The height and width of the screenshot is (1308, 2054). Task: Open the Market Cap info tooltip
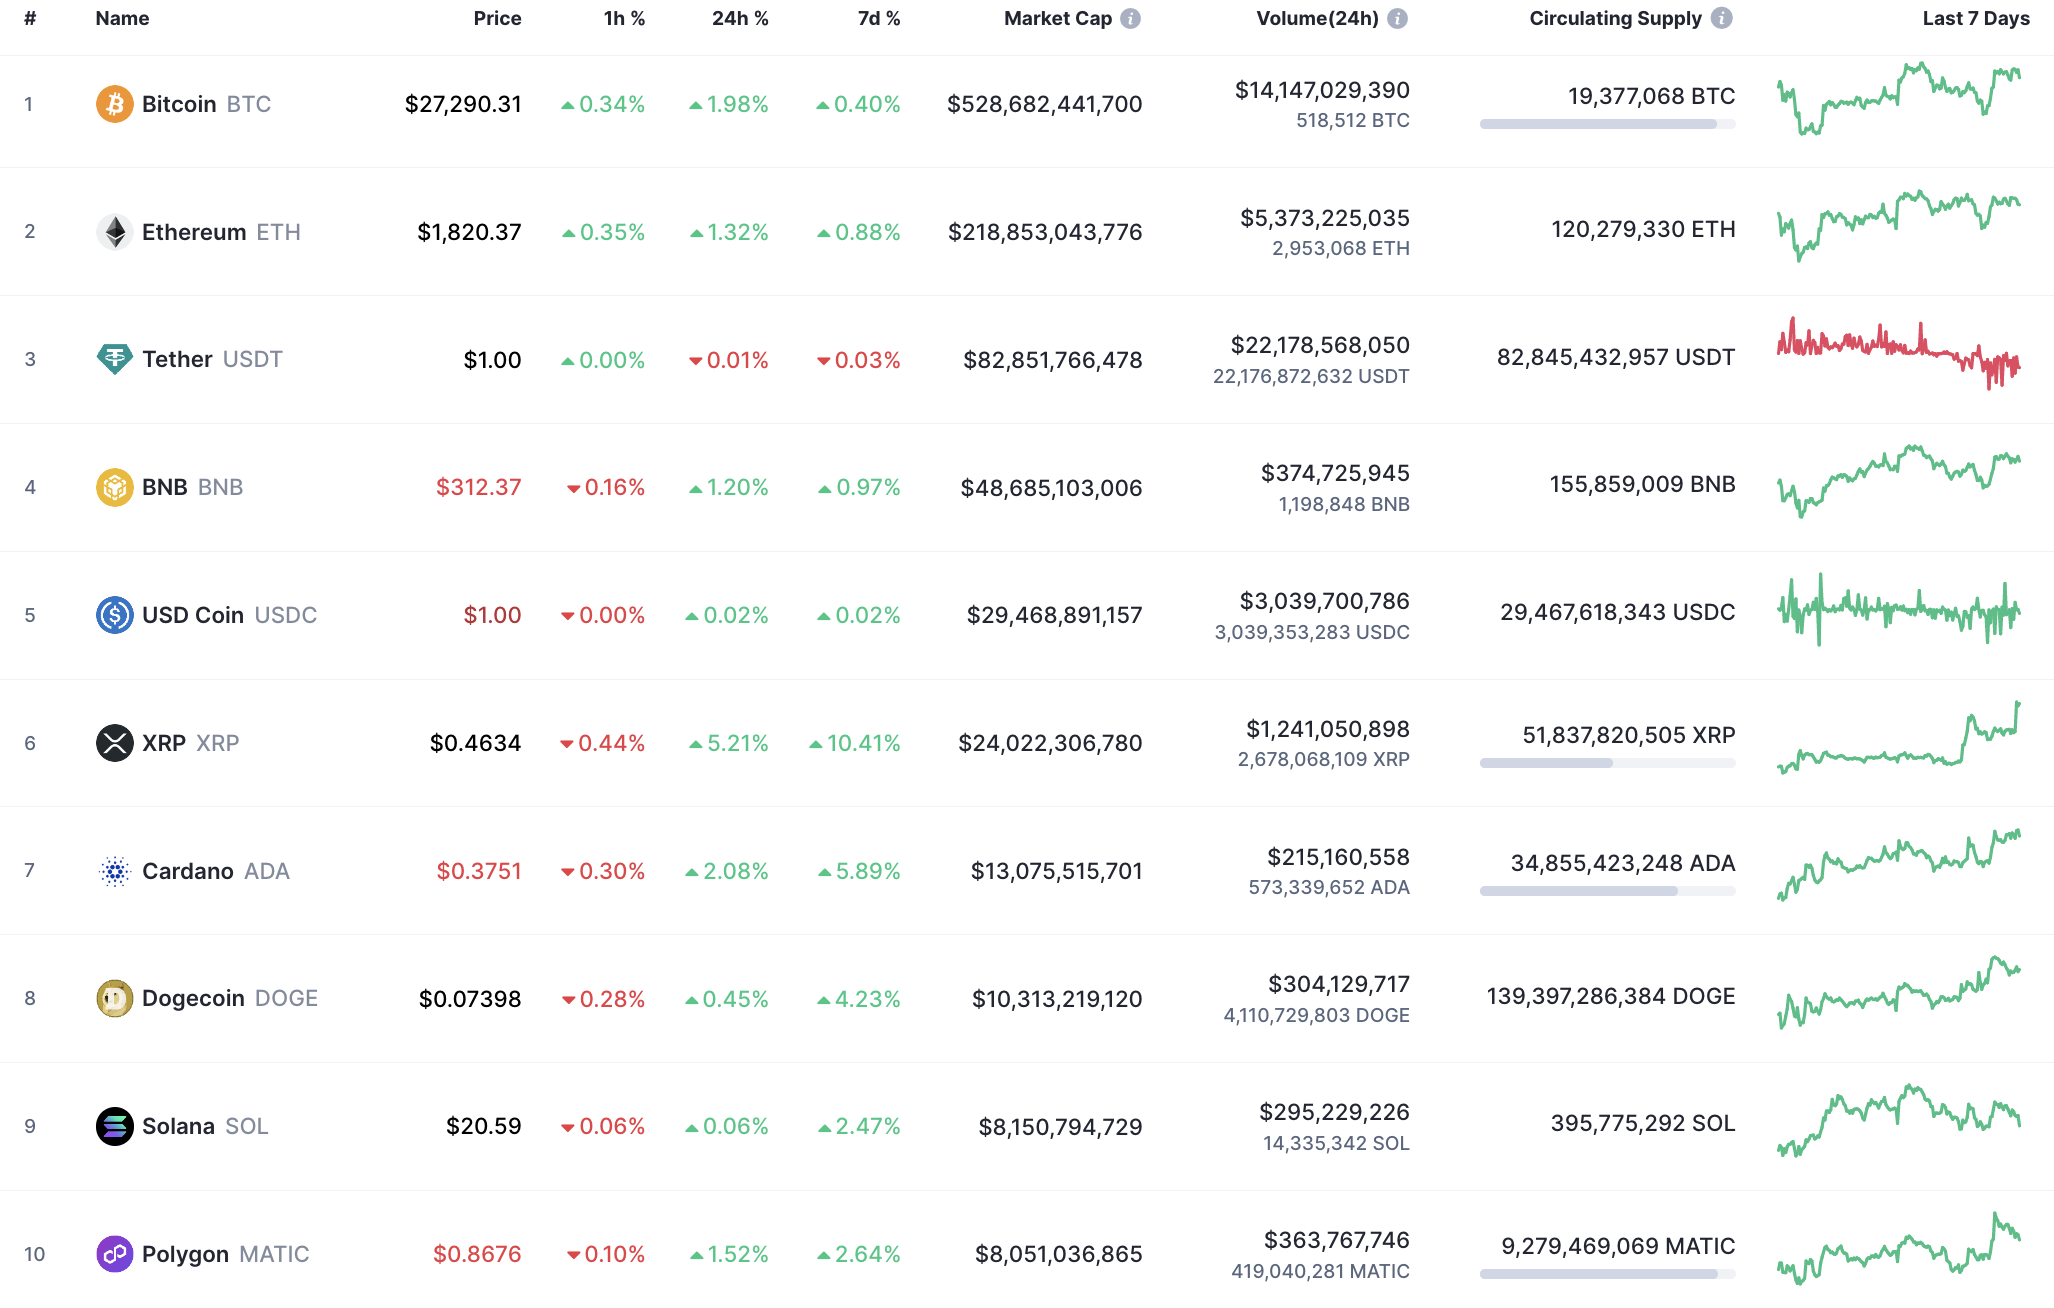[x=1130, y=17]
